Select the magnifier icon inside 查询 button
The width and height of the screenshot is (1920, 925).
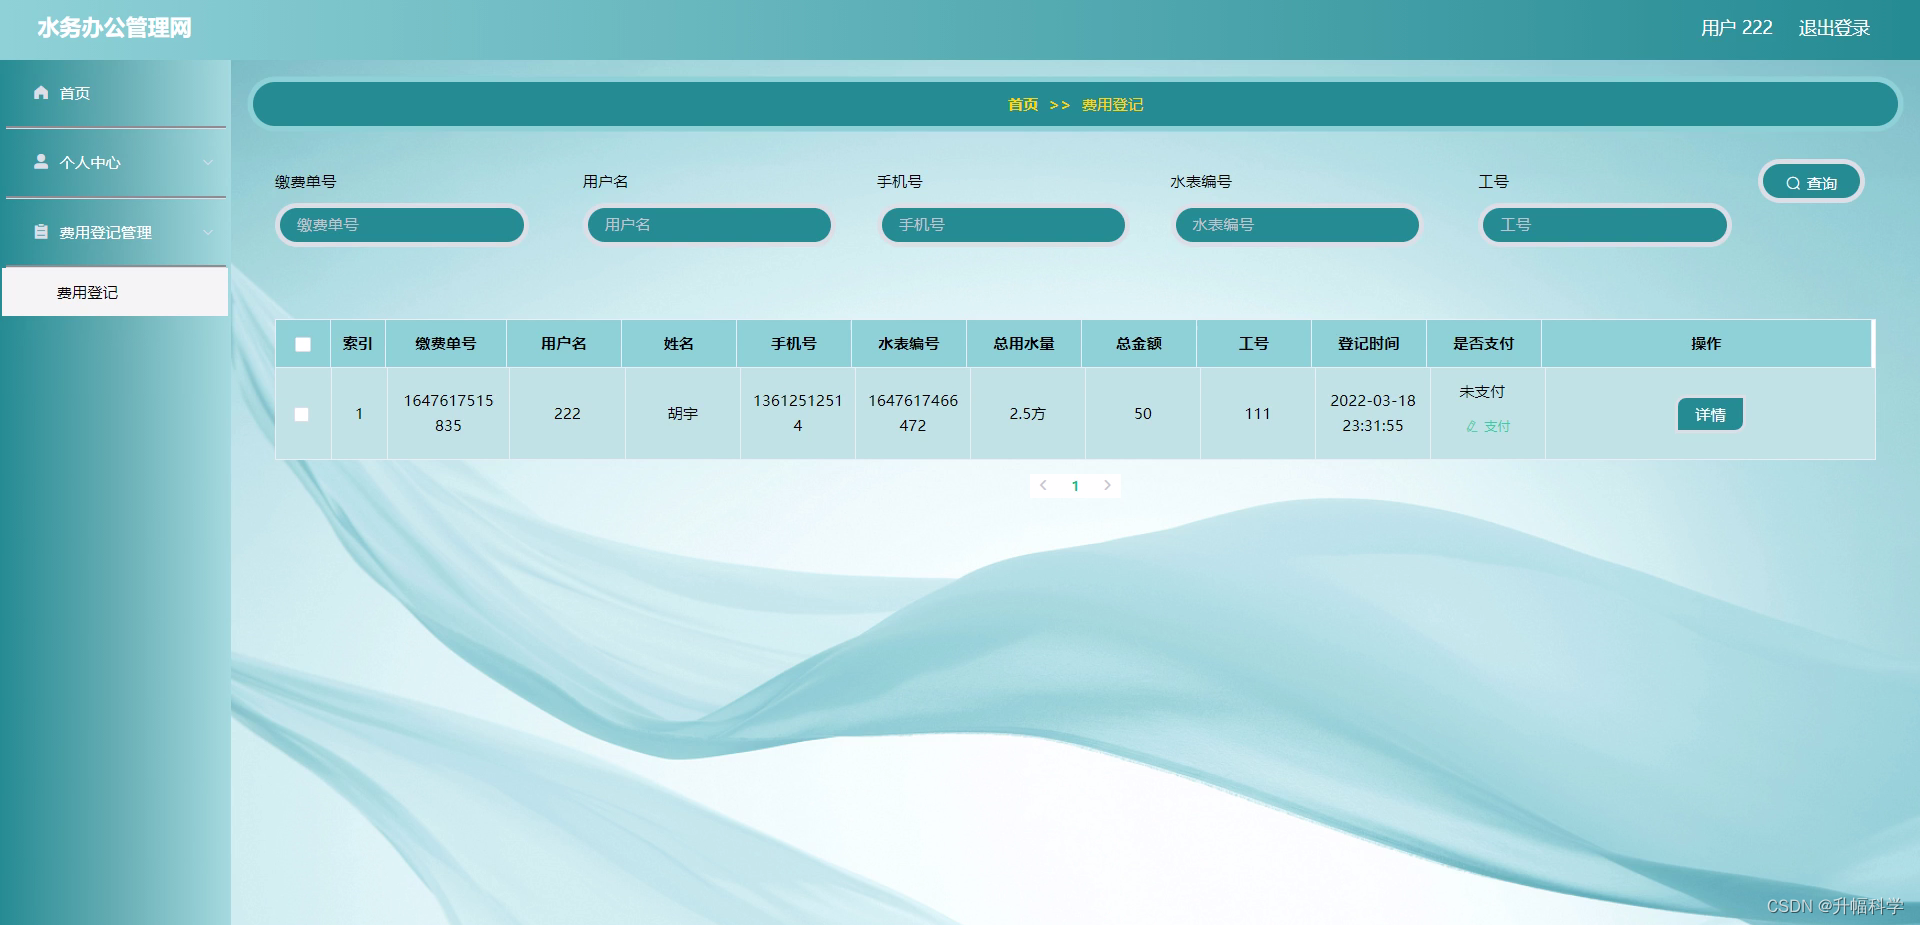1793,181
